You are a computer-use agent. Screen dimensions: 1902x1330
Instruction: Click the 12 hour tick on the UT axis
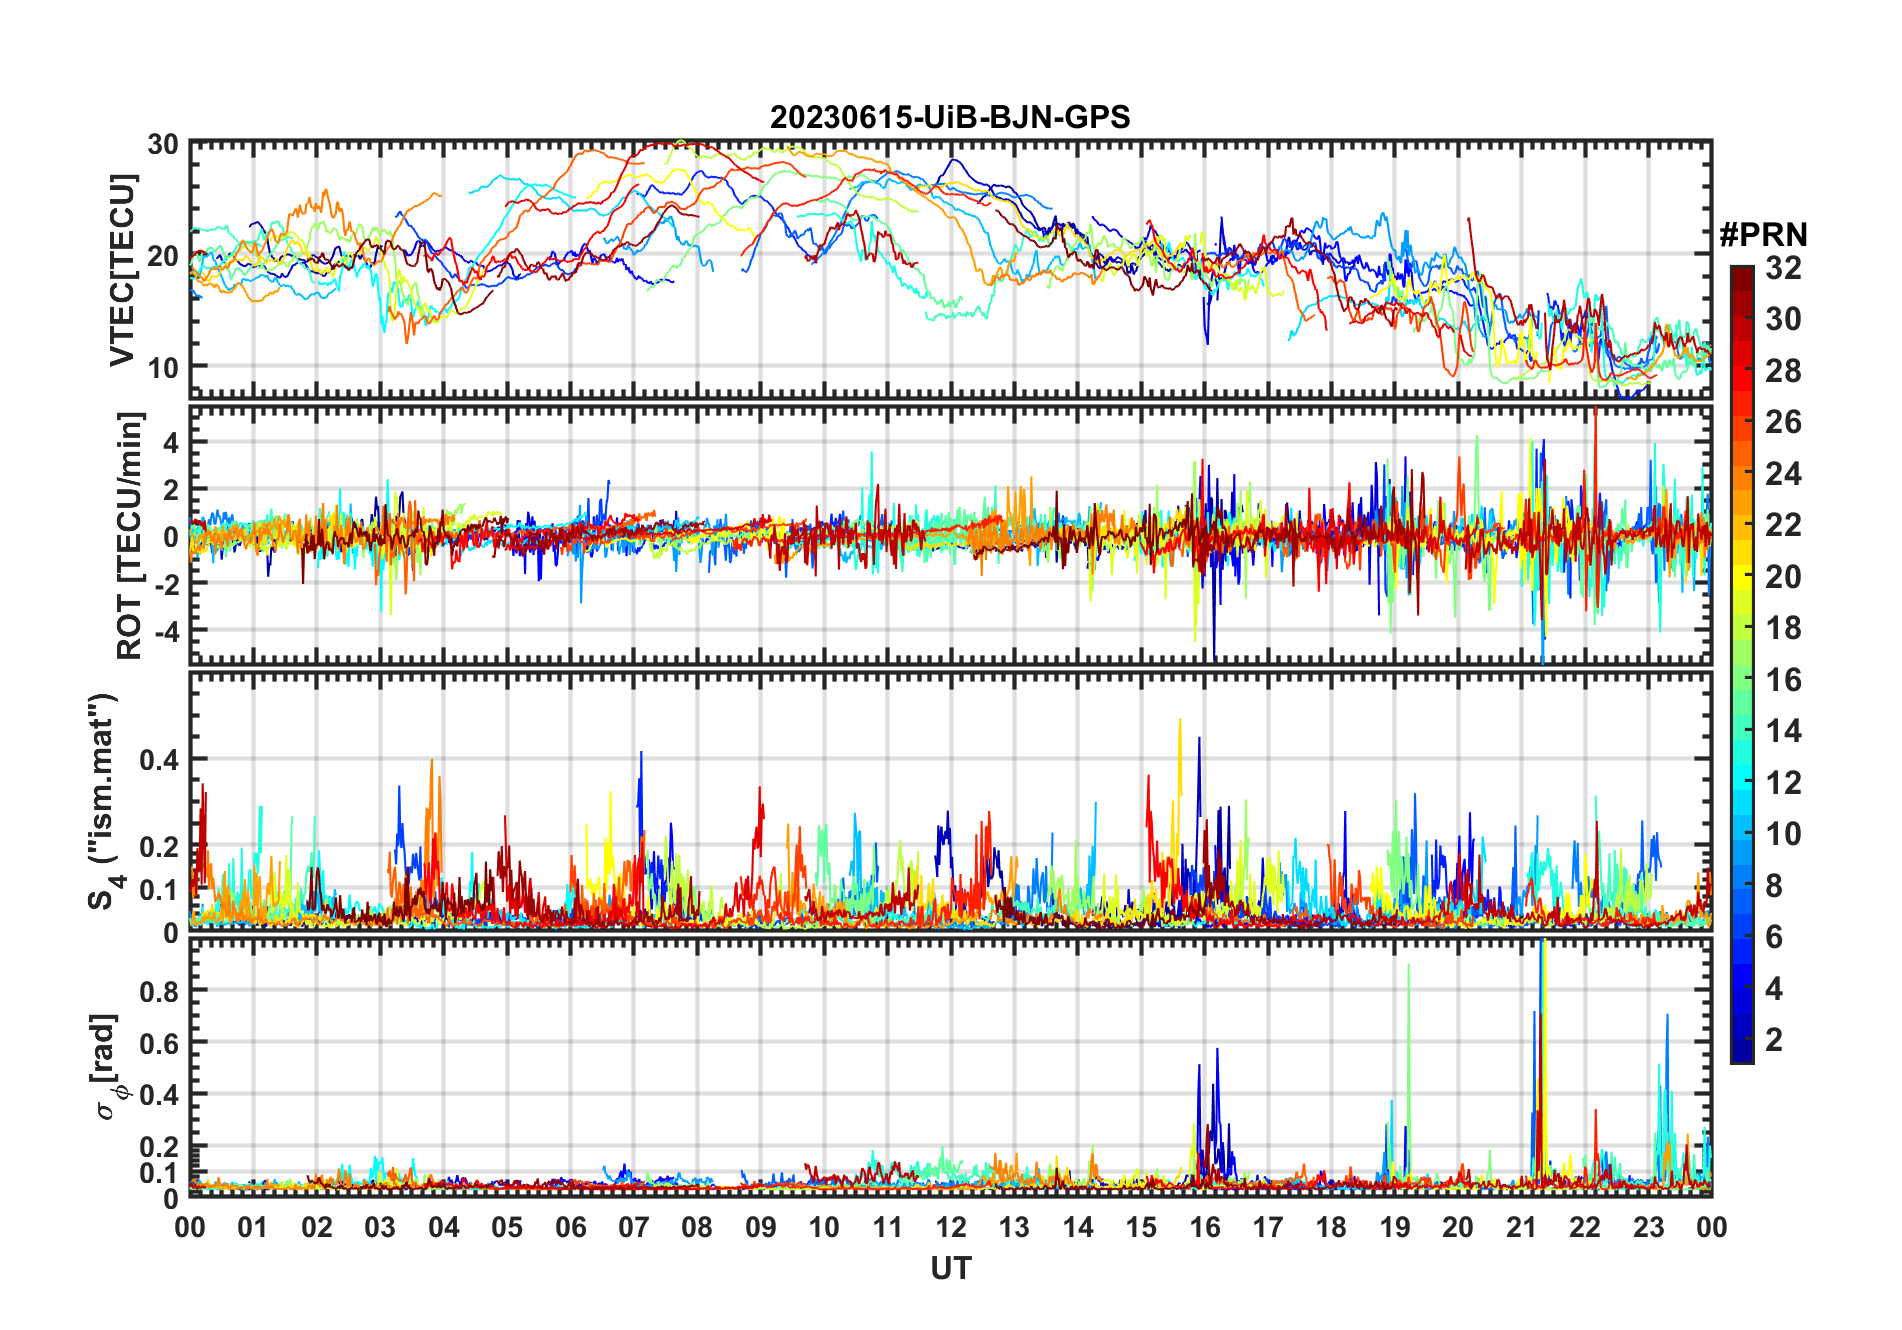tap(951, 1227)
